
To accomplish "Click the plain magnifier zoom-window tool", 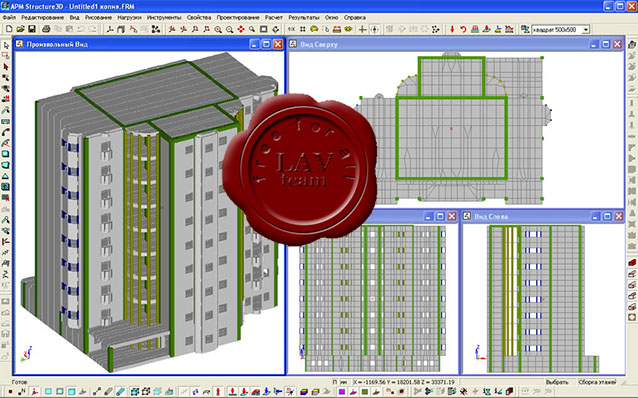I will (252, 29).
